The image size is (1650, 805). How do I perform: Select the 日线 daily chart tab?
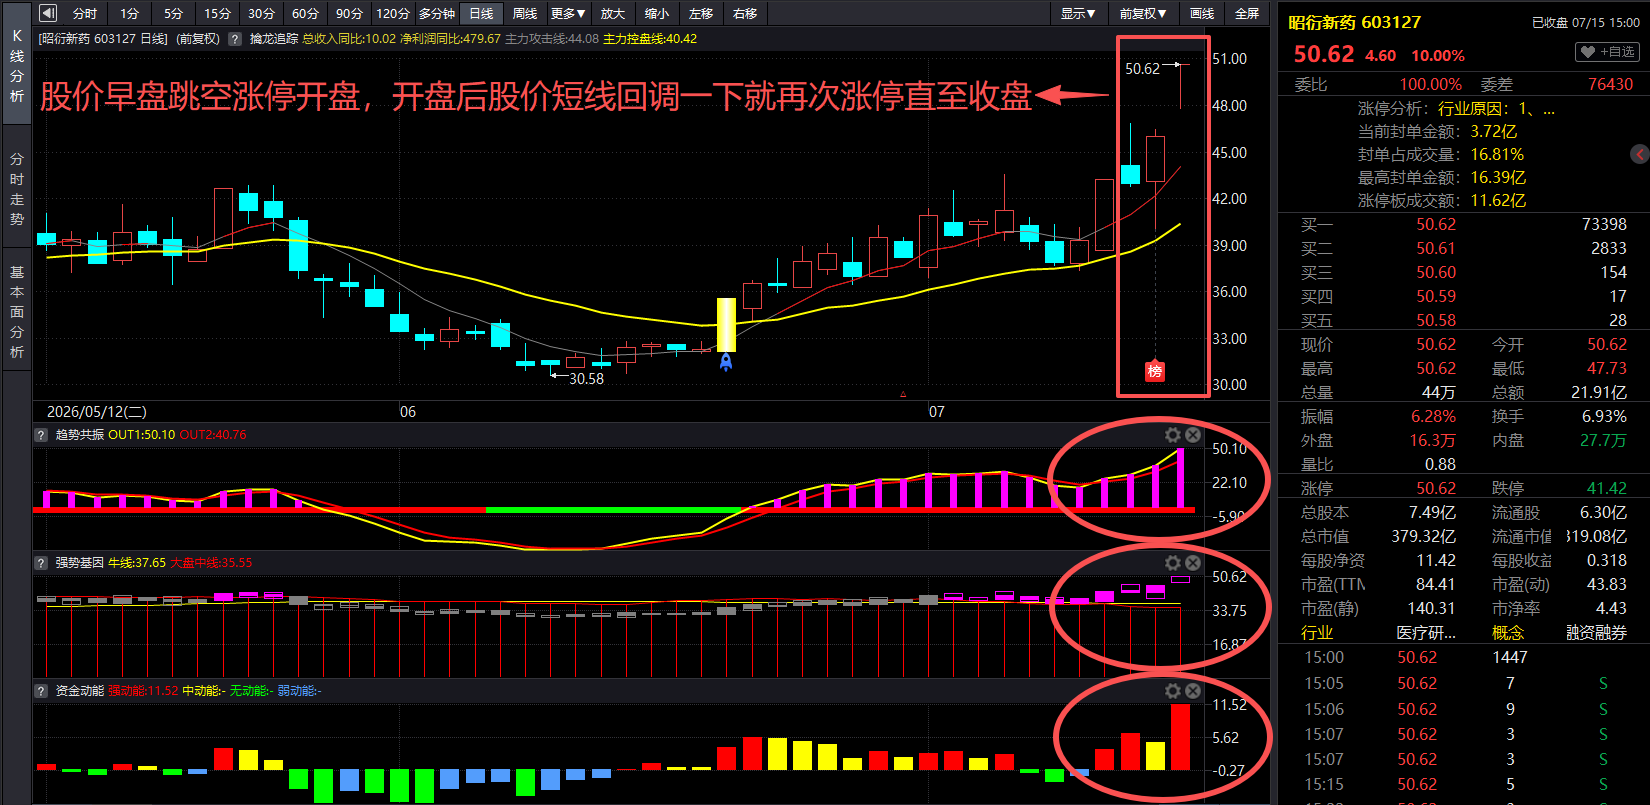pyautogui.click(x=481, y=13)
